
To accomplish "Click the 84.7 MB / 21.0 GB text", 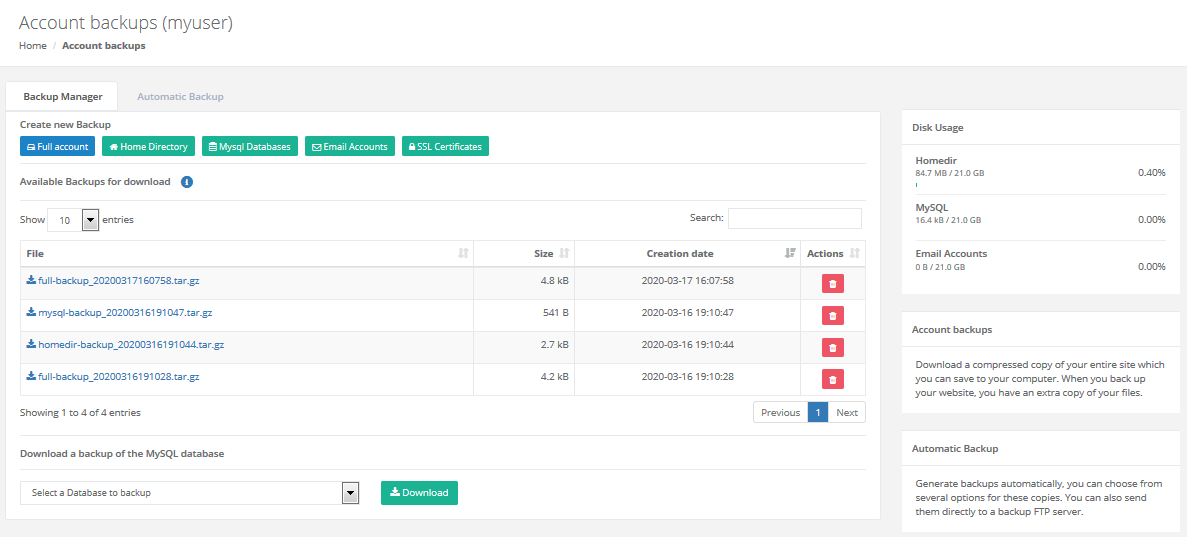I will 949,173.
